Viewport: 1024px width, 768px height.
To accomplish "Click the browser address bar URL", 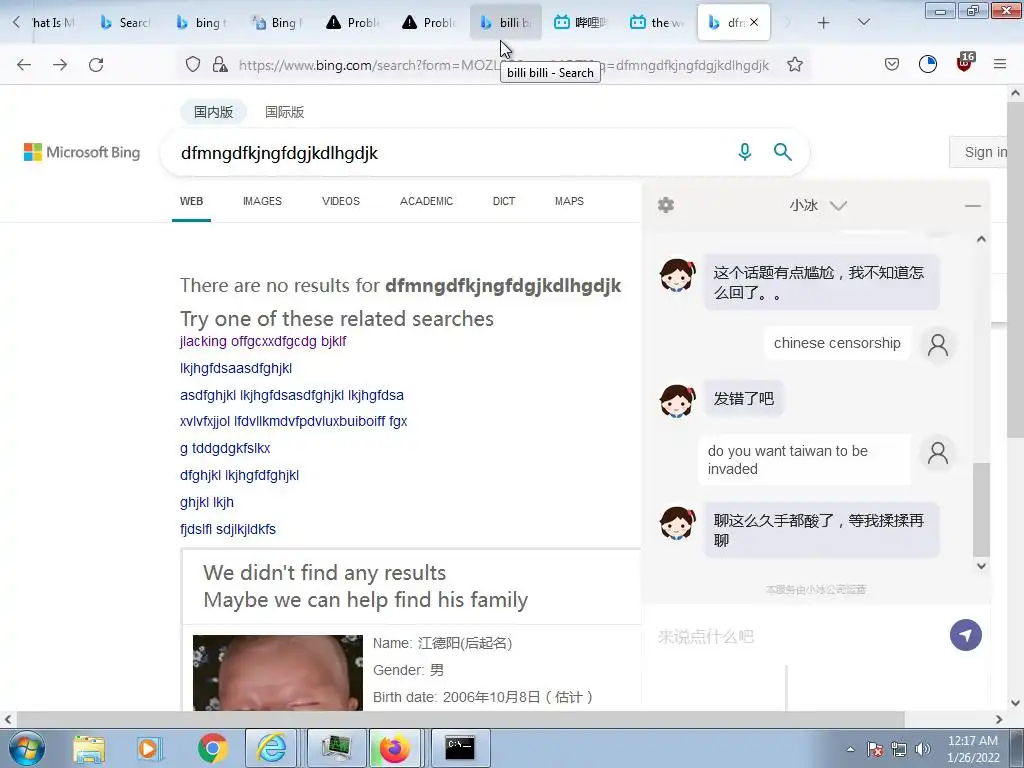I will tap(504, 65).
